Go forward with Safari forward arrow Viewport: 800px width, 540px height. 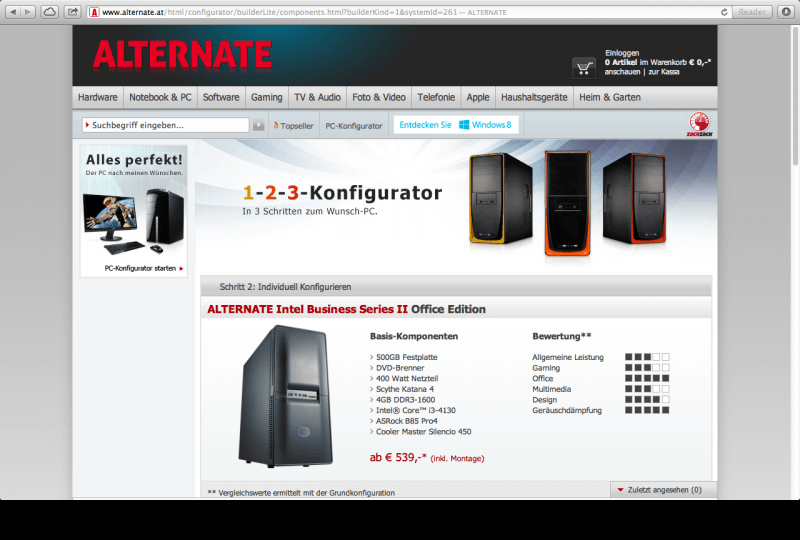coord(28,12)
